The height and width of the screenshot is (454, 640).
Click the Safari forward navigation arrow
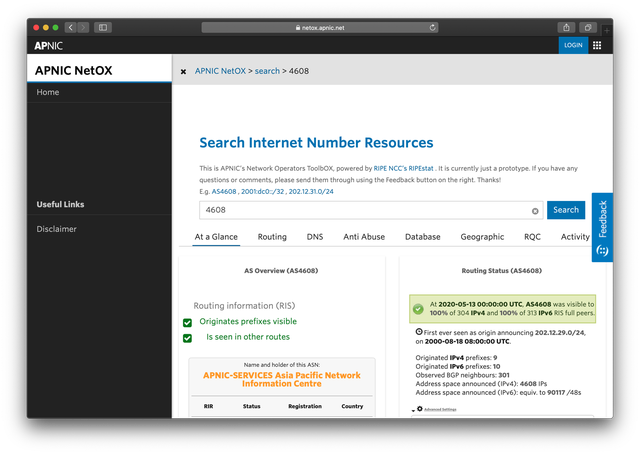coord(83,27)
